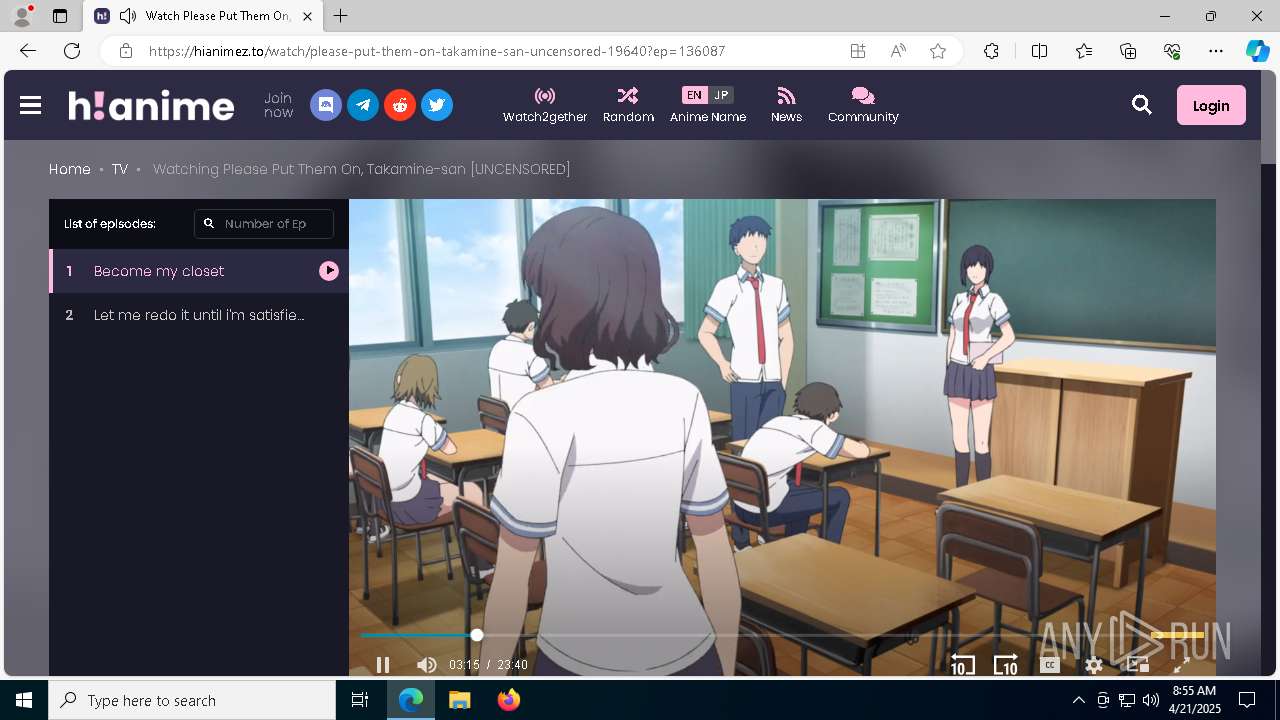Toggle closed captions
The image size is (1280, 720).
pyautogui.click(x=1050, y=665)
